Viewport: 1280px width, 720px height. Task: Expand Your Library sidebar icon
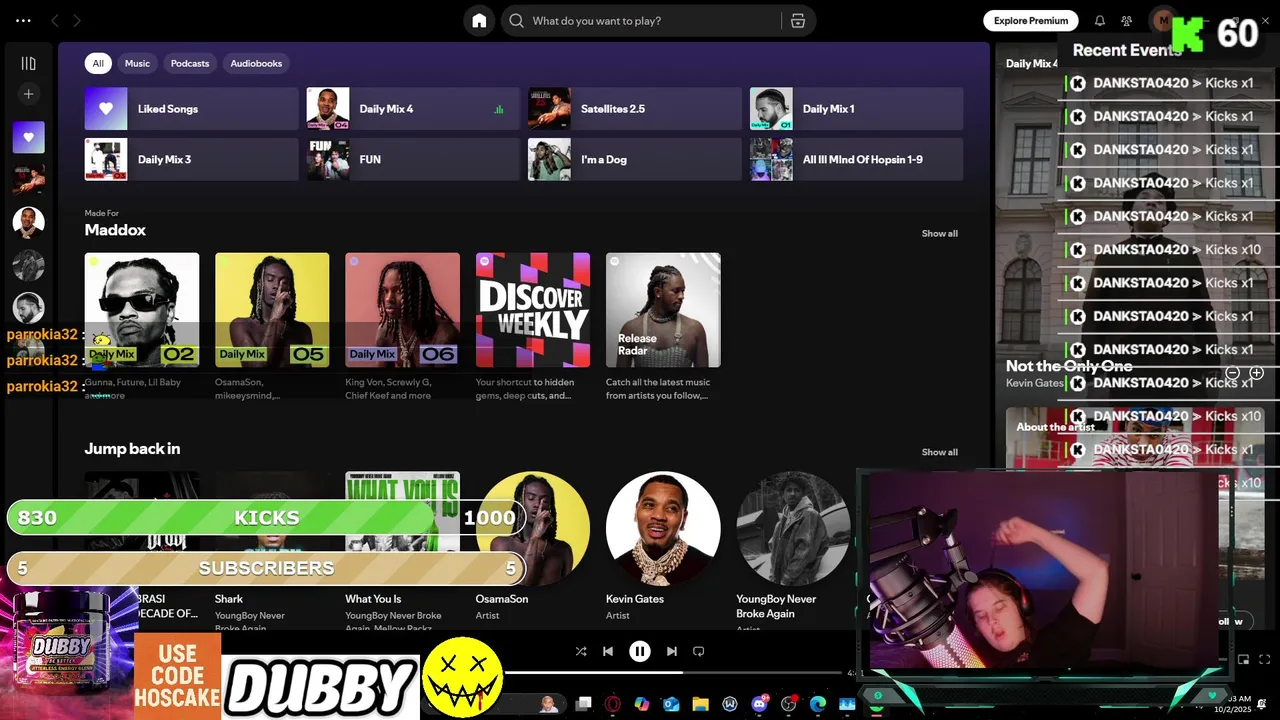pyautogui.click(x=28, y=63)
